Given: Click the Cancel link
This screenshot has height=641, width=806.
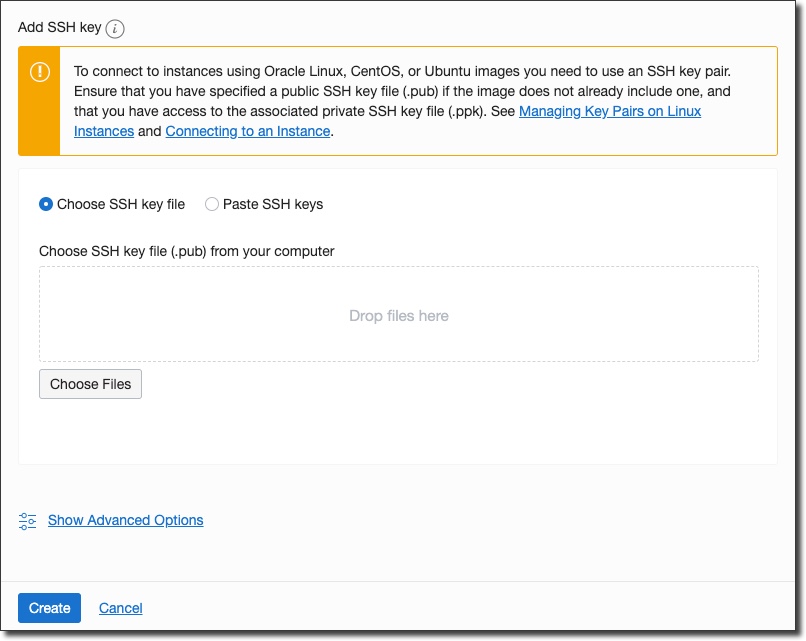Looking at the screenshot, I should pyautogui.click(x=120, y=608).
